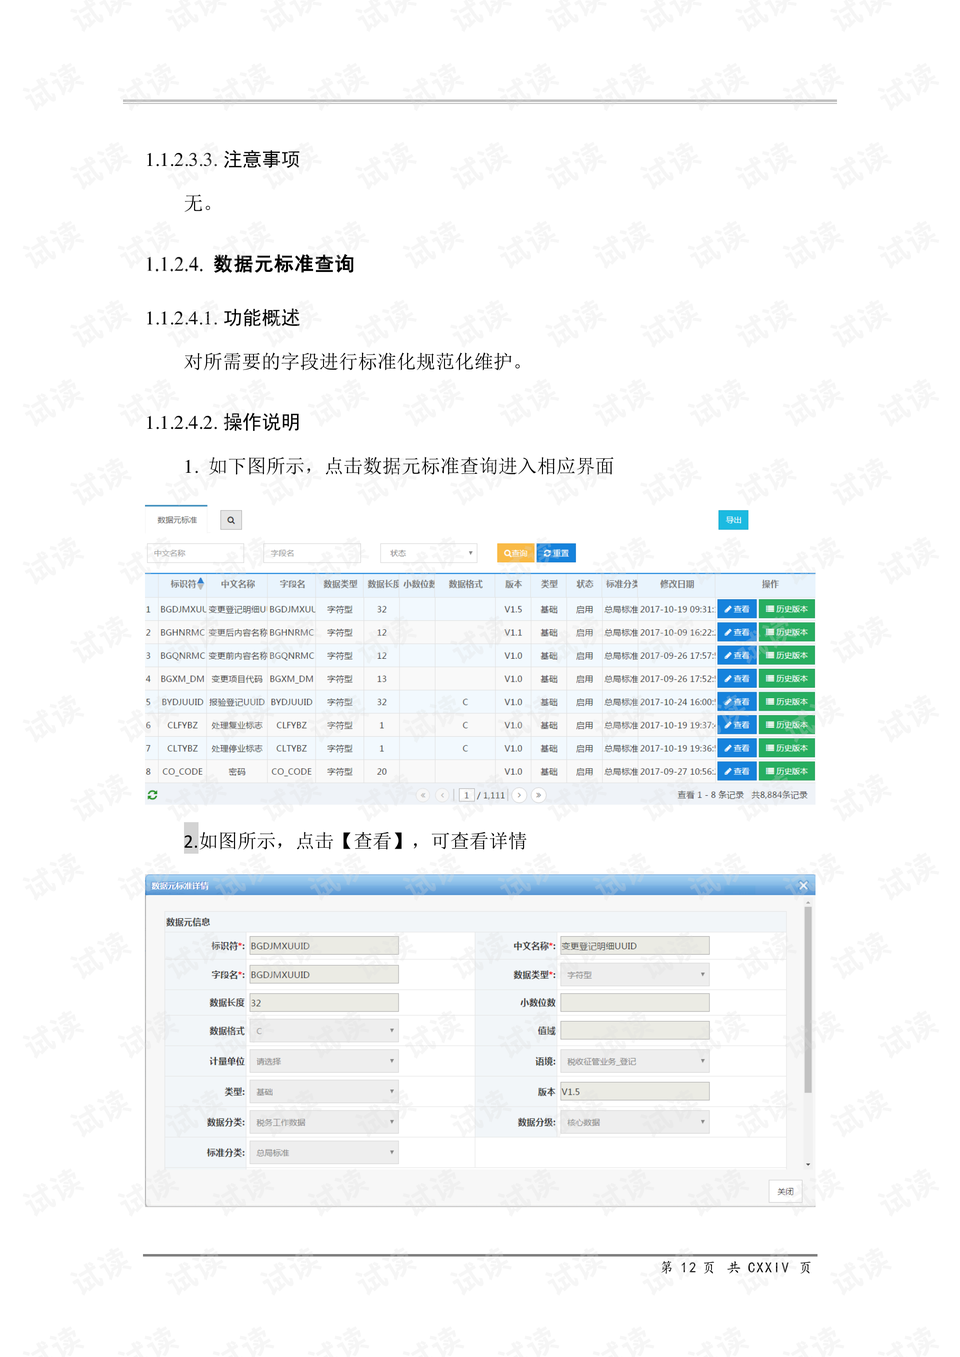Click 查看 on the BGDJMXUL row
The image size is (960, 1357).
737,608
